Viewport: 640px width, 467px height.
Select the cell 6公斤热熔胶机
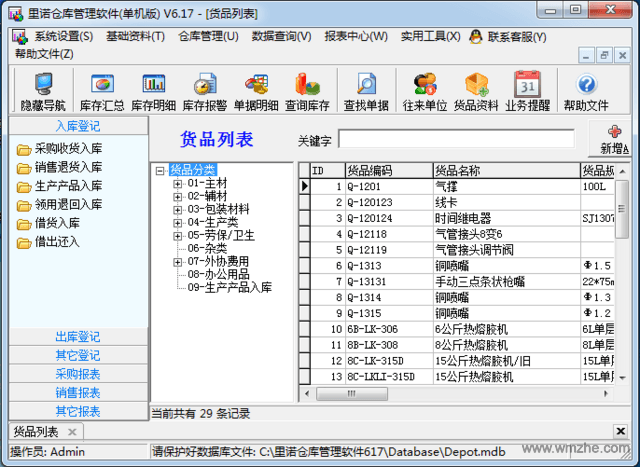coord(507,329)
